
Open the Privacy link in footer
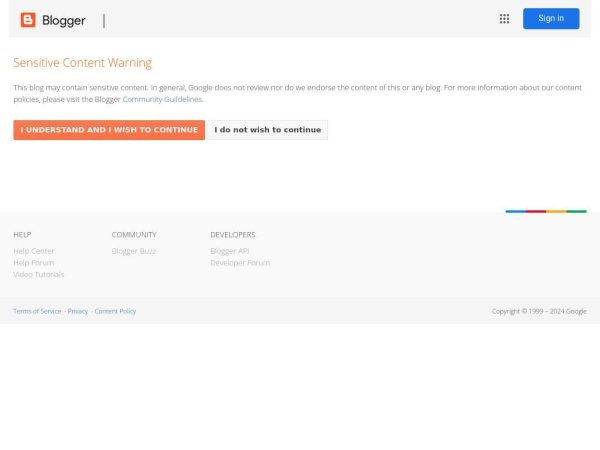pos(78,311)
